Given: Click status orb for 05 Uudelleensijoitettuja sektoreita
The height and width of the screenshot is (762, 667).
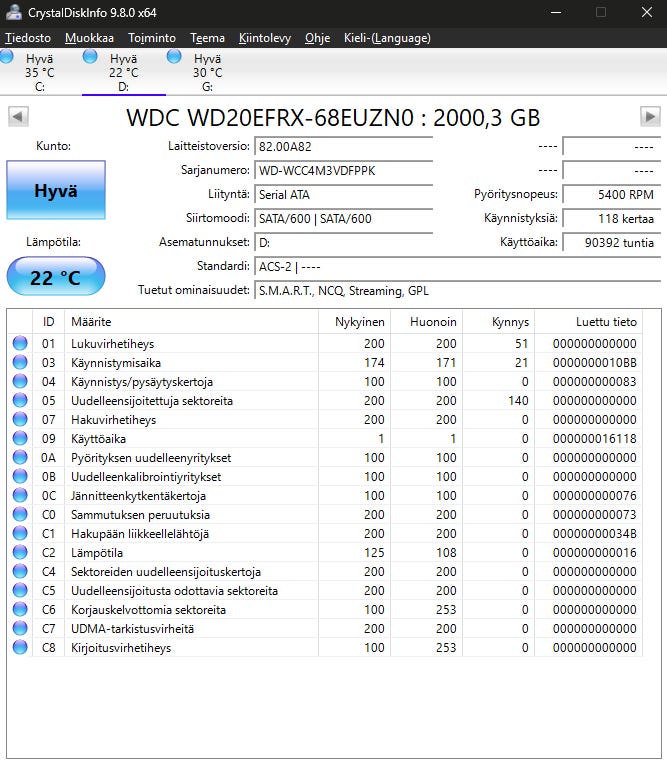Looking at the screenshot, I should coord(20,400).
